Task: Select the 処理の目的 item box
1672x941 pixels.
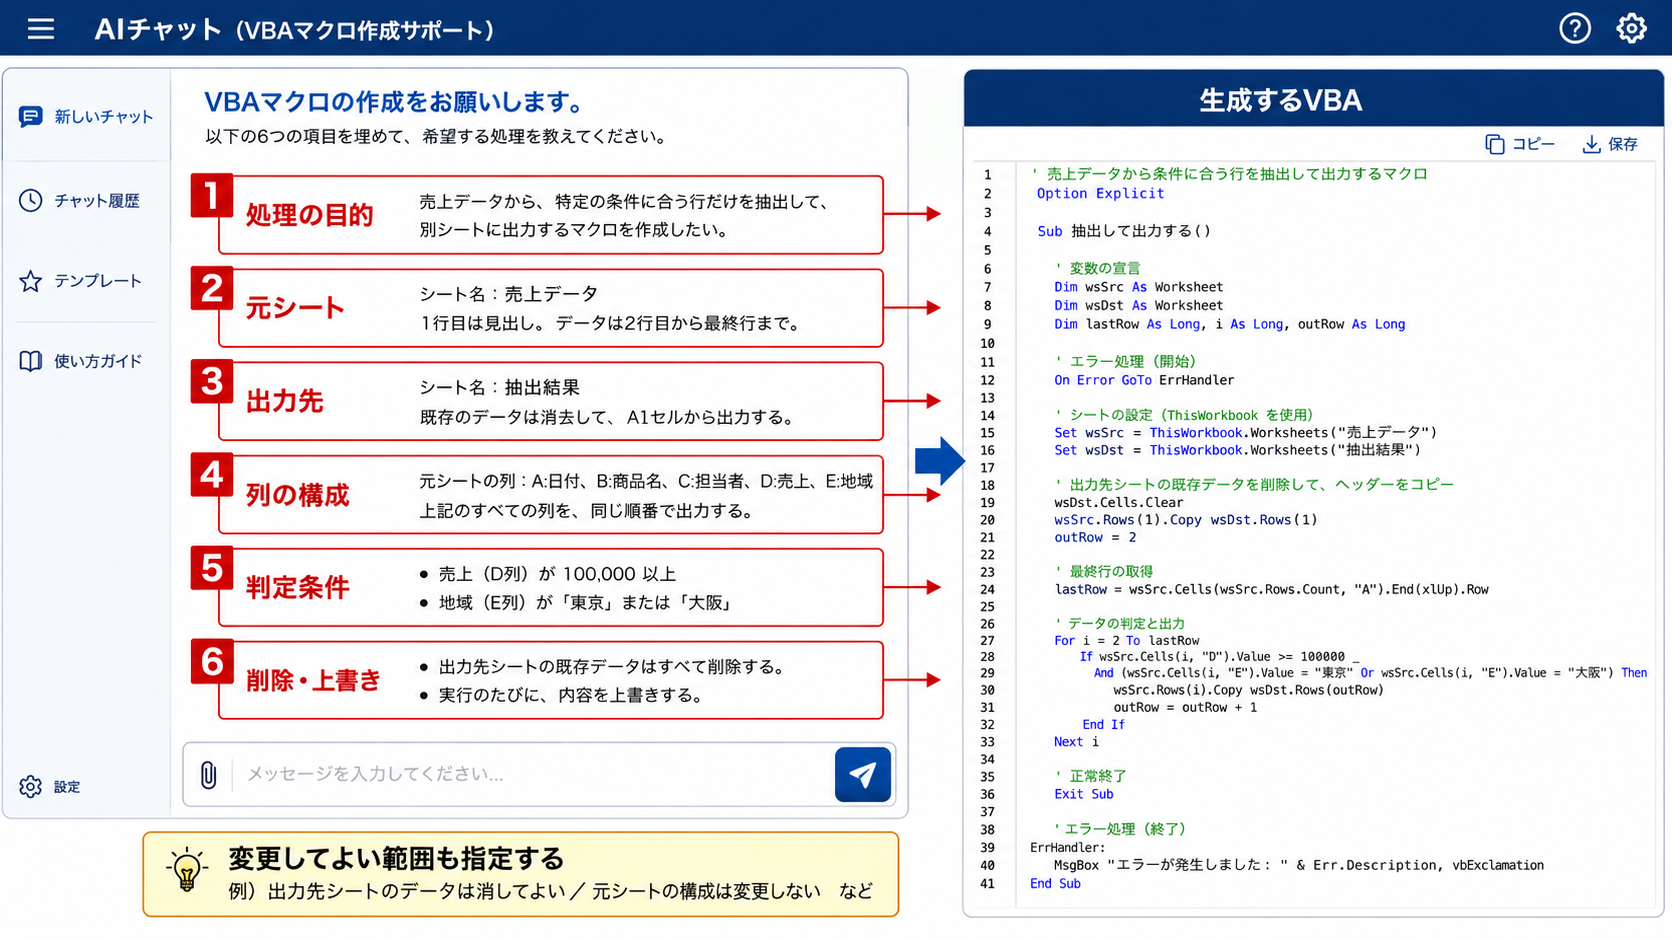Action: tap(551, 215)
